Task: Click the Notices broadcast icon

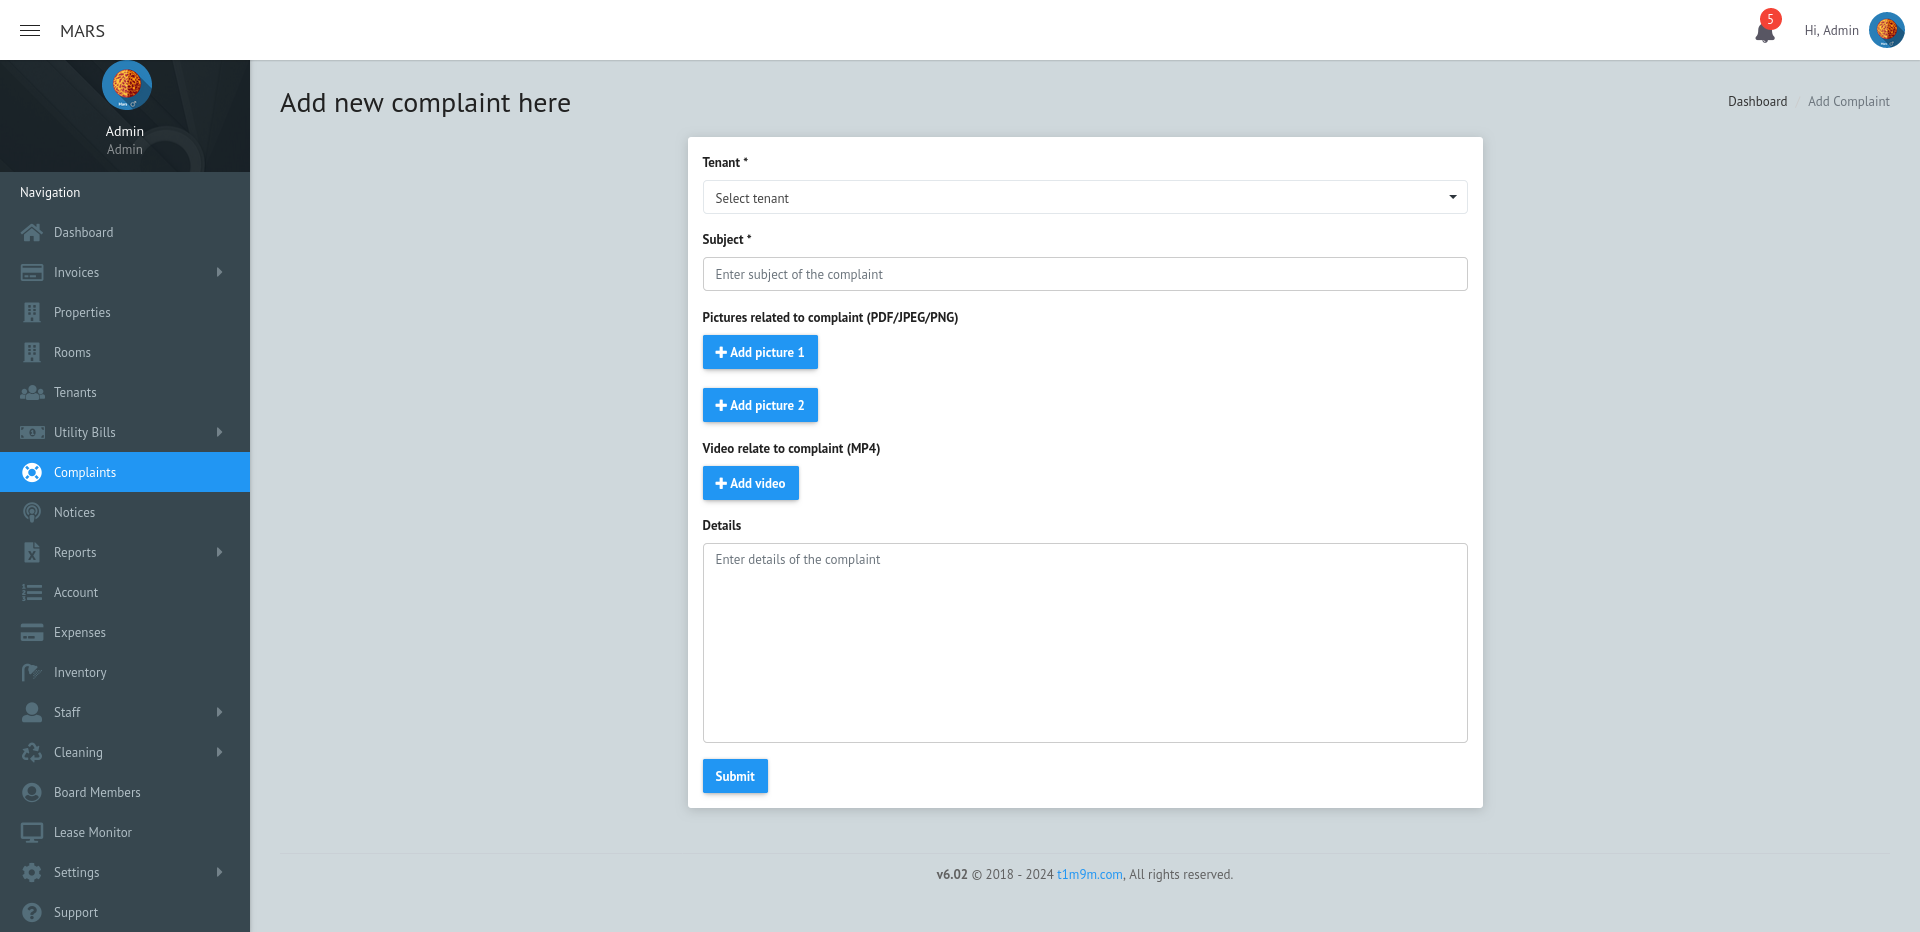Action: (x=32, y=512)
